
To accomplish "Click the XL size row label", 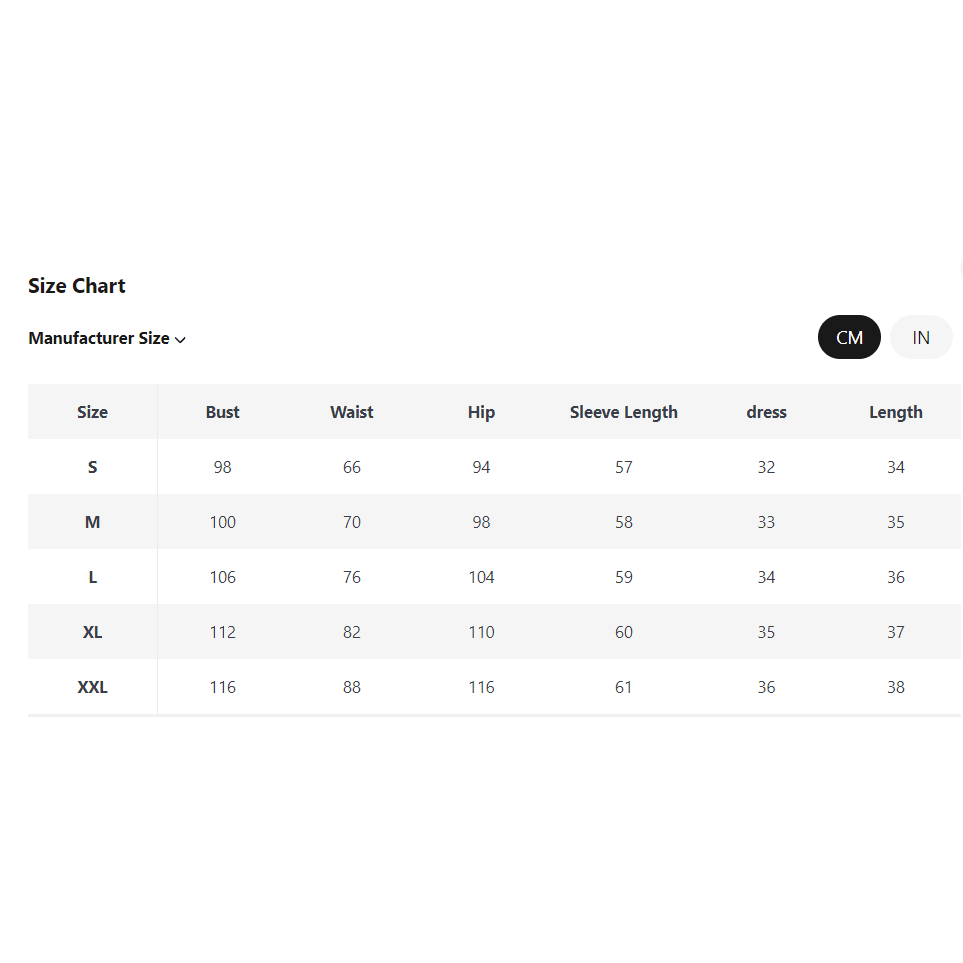I will pyautogui.click(x=92, y=632).
